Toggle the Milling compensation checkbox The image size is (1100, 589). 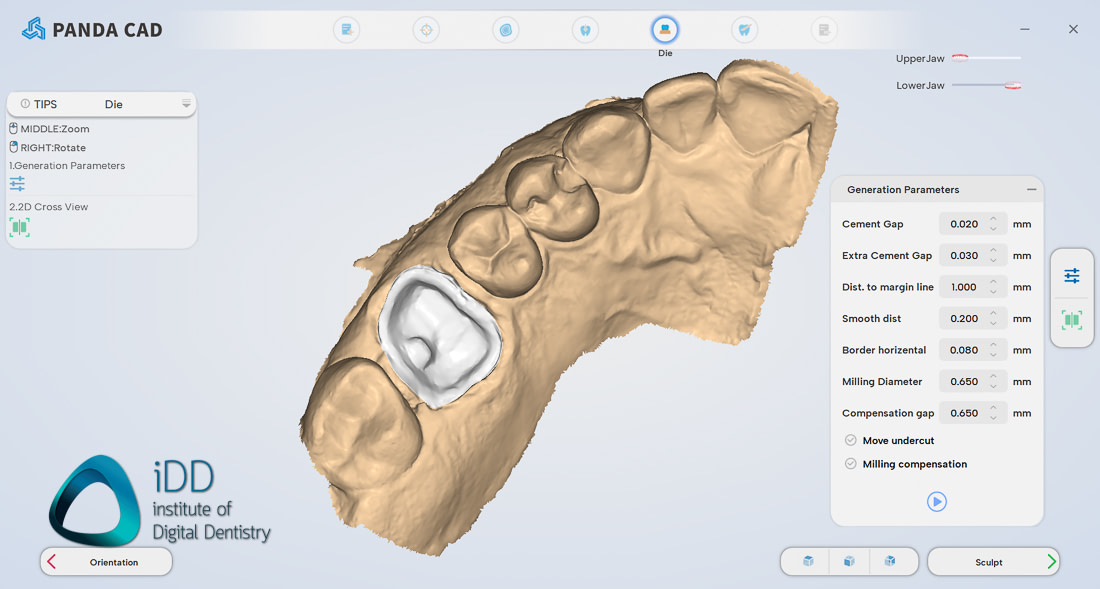[851, 464]
